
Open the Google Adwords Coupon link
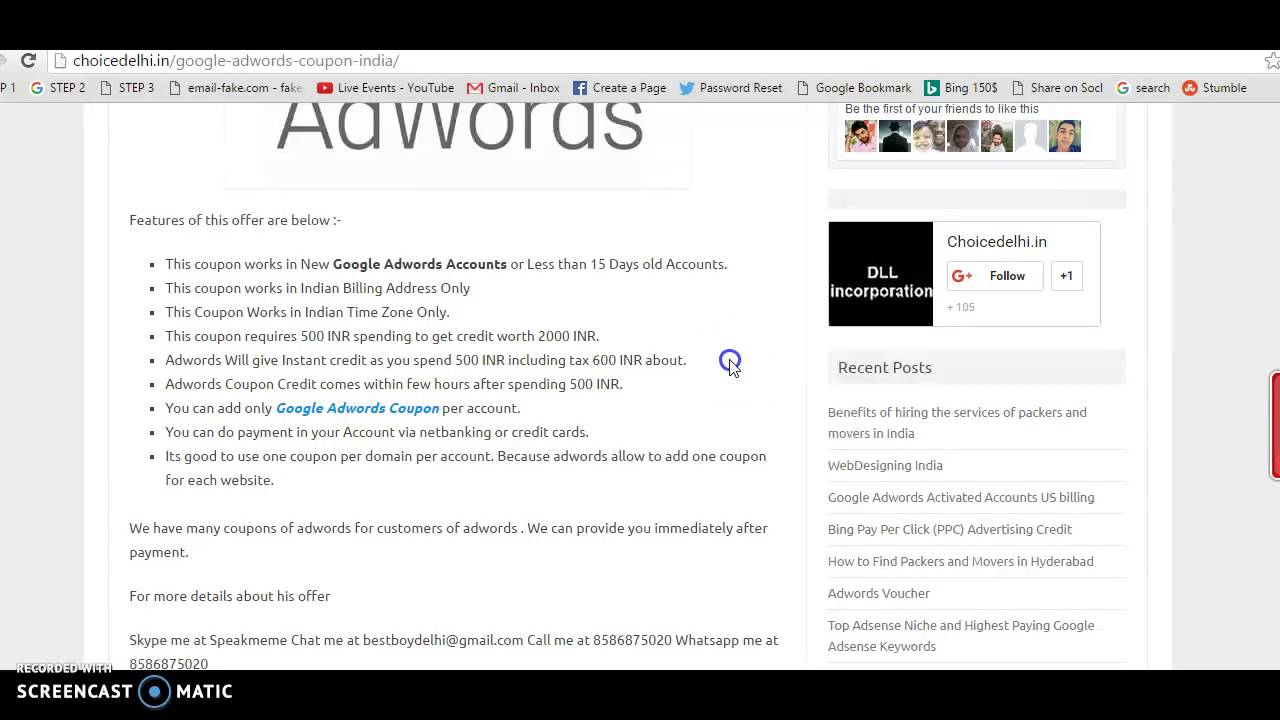pyautogui.click(x=357, y=408)
